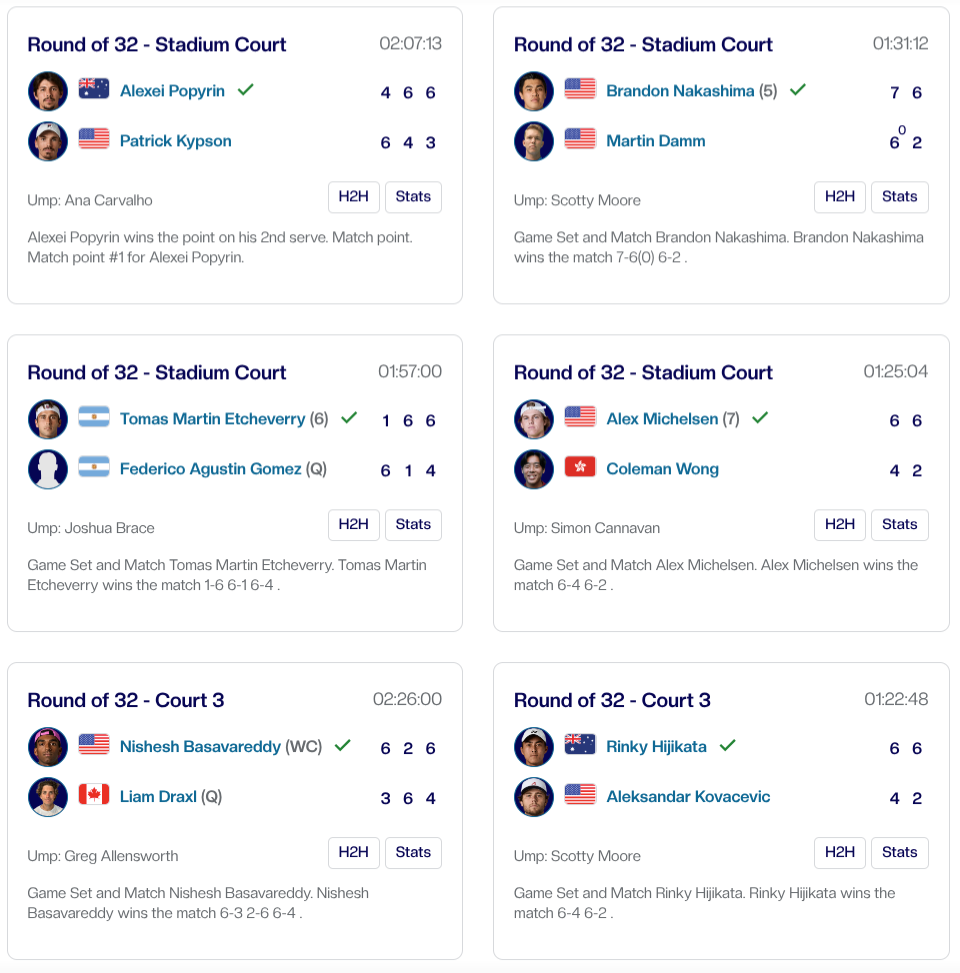The width and height of the screenshot is (960, 973).
Task: Click Alexei Popyrin's player photo
Action: (x=48, y=91)
